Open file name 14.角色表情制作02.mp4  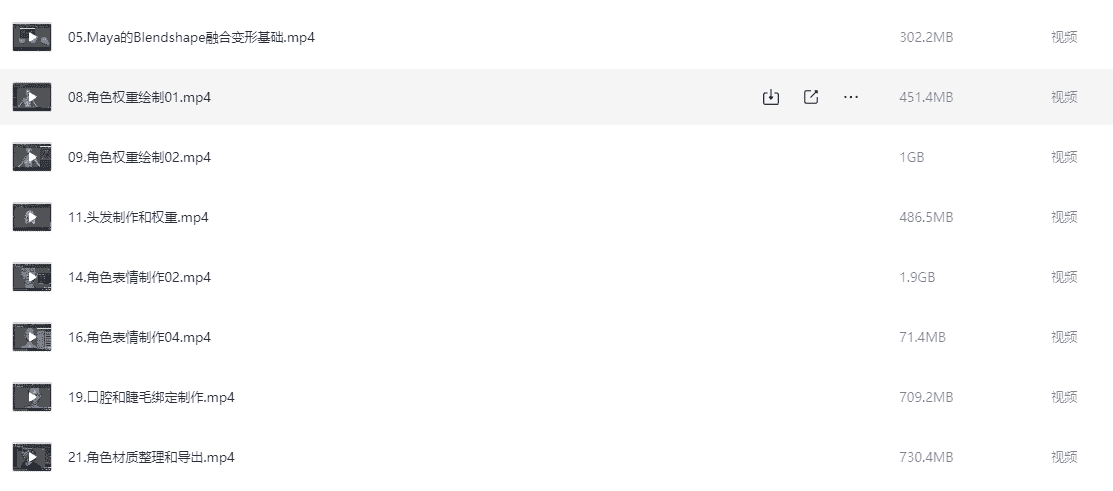point(139,277)
